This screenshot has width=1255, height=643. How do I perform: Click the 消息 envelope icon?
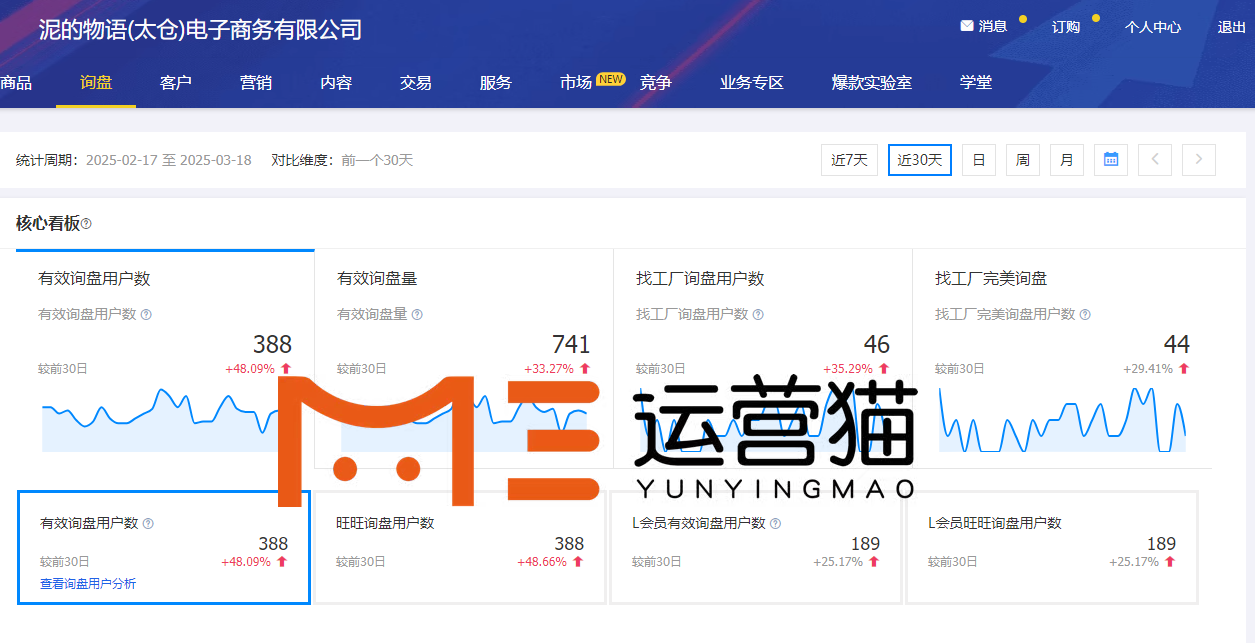point(967,27)
